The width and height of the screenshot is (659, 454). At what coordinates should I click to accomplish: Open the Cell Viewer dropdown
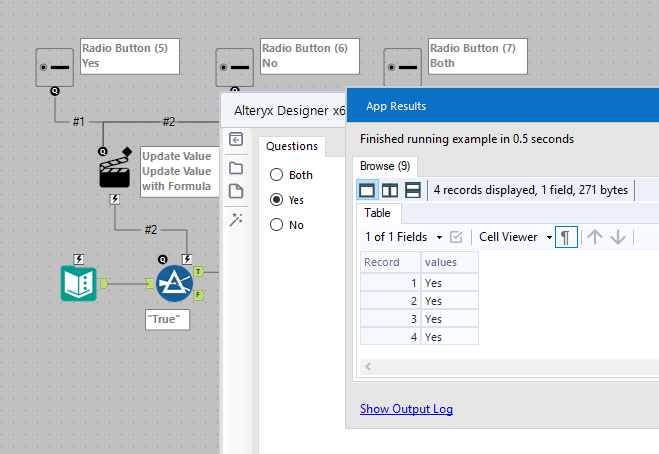516,237
